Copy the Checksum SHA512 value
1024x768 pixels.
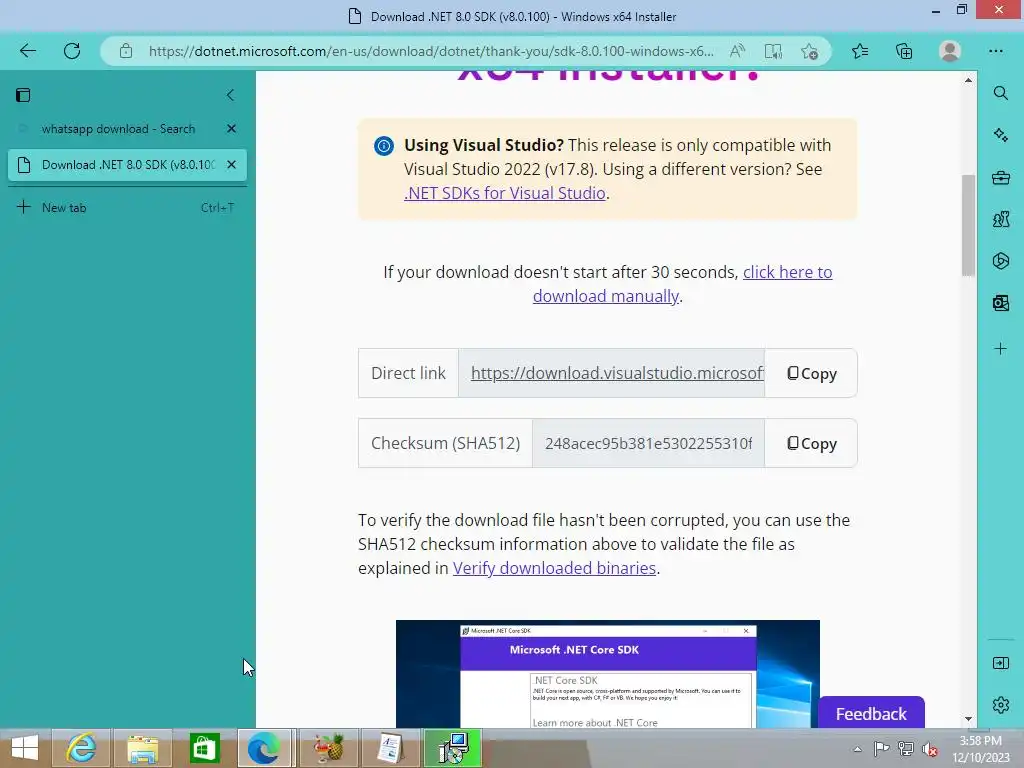[810, 443]
